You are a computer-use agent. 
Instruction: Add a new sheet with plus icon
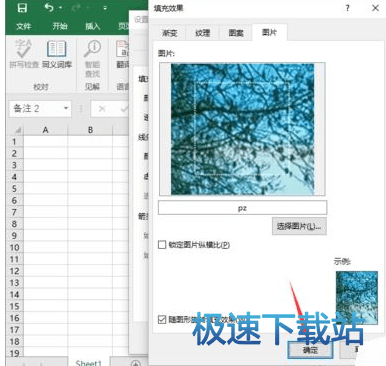click(x=135, y=363)
